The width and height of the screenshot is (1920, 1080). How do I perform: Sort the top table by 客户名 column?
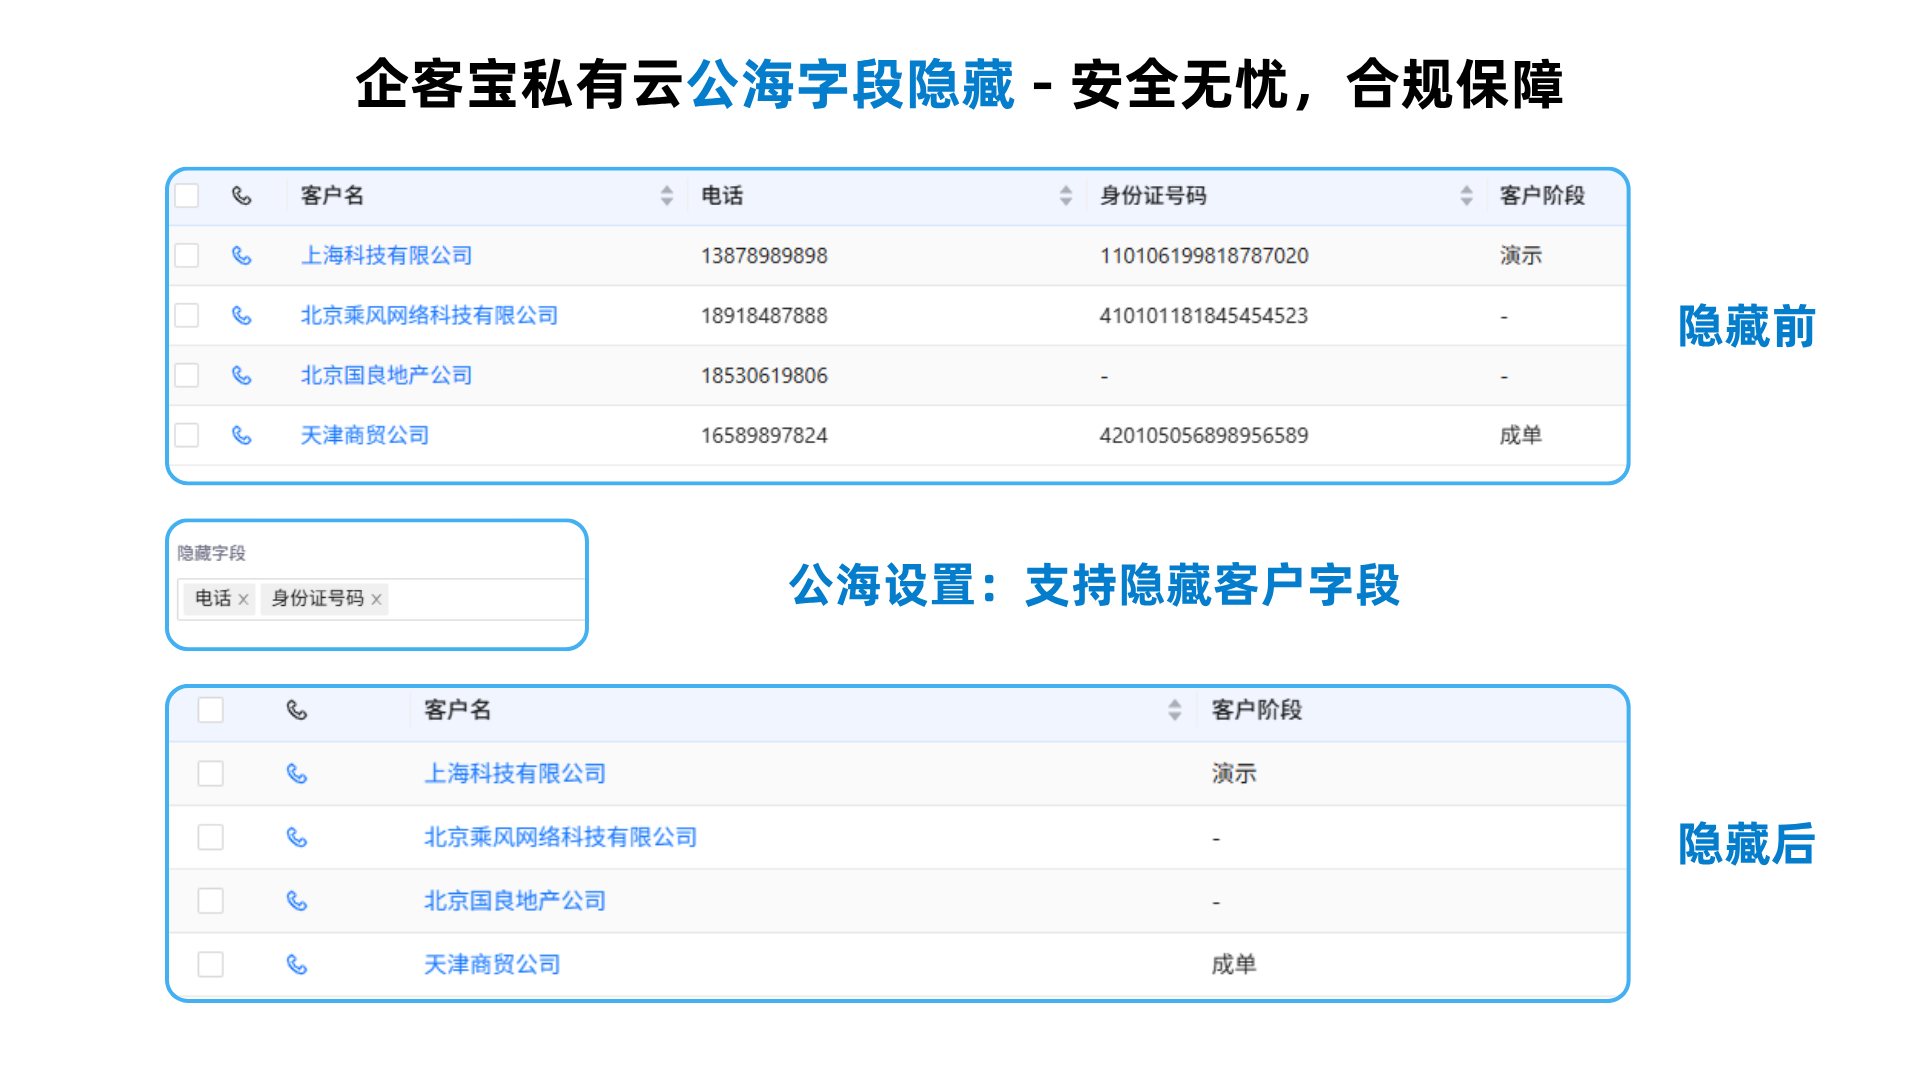click(667, 195)
